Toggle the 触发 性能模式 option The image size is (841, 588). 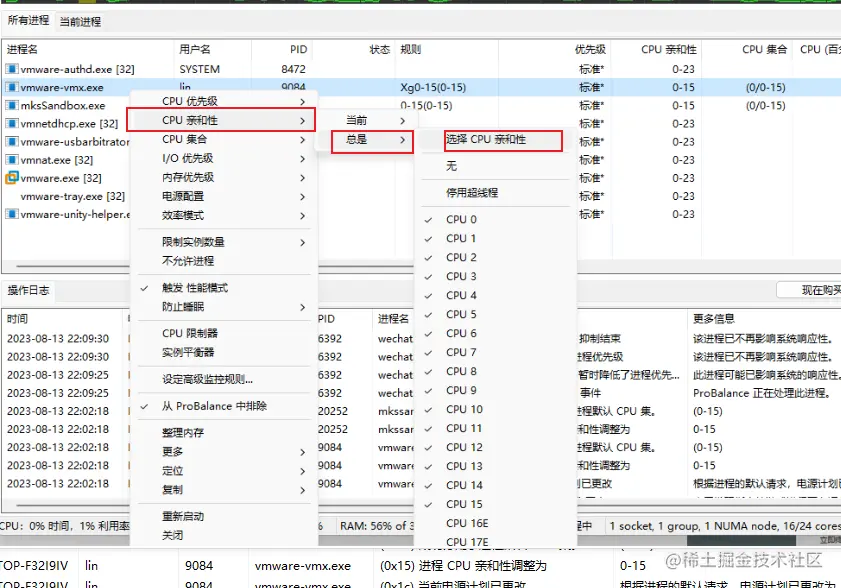(195, 288)
